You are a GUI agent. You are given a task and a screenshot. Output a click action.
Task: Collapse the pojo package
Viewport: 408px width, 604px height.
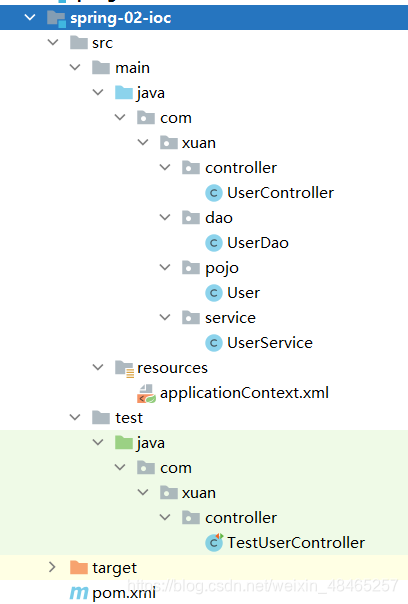(165, 267)
